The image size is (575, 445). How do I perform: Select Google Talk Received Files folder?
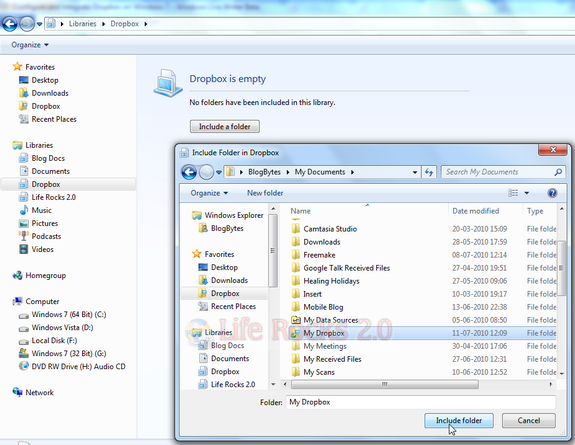point(347,268)
